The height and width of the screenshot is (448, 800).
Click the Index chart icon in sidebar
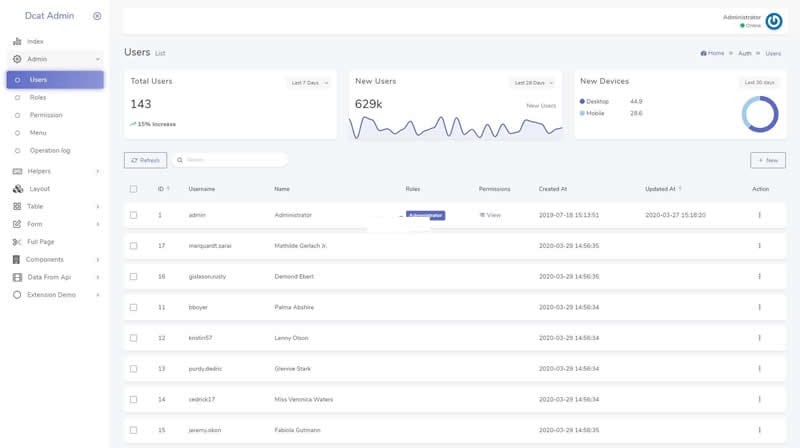[17, 41]
